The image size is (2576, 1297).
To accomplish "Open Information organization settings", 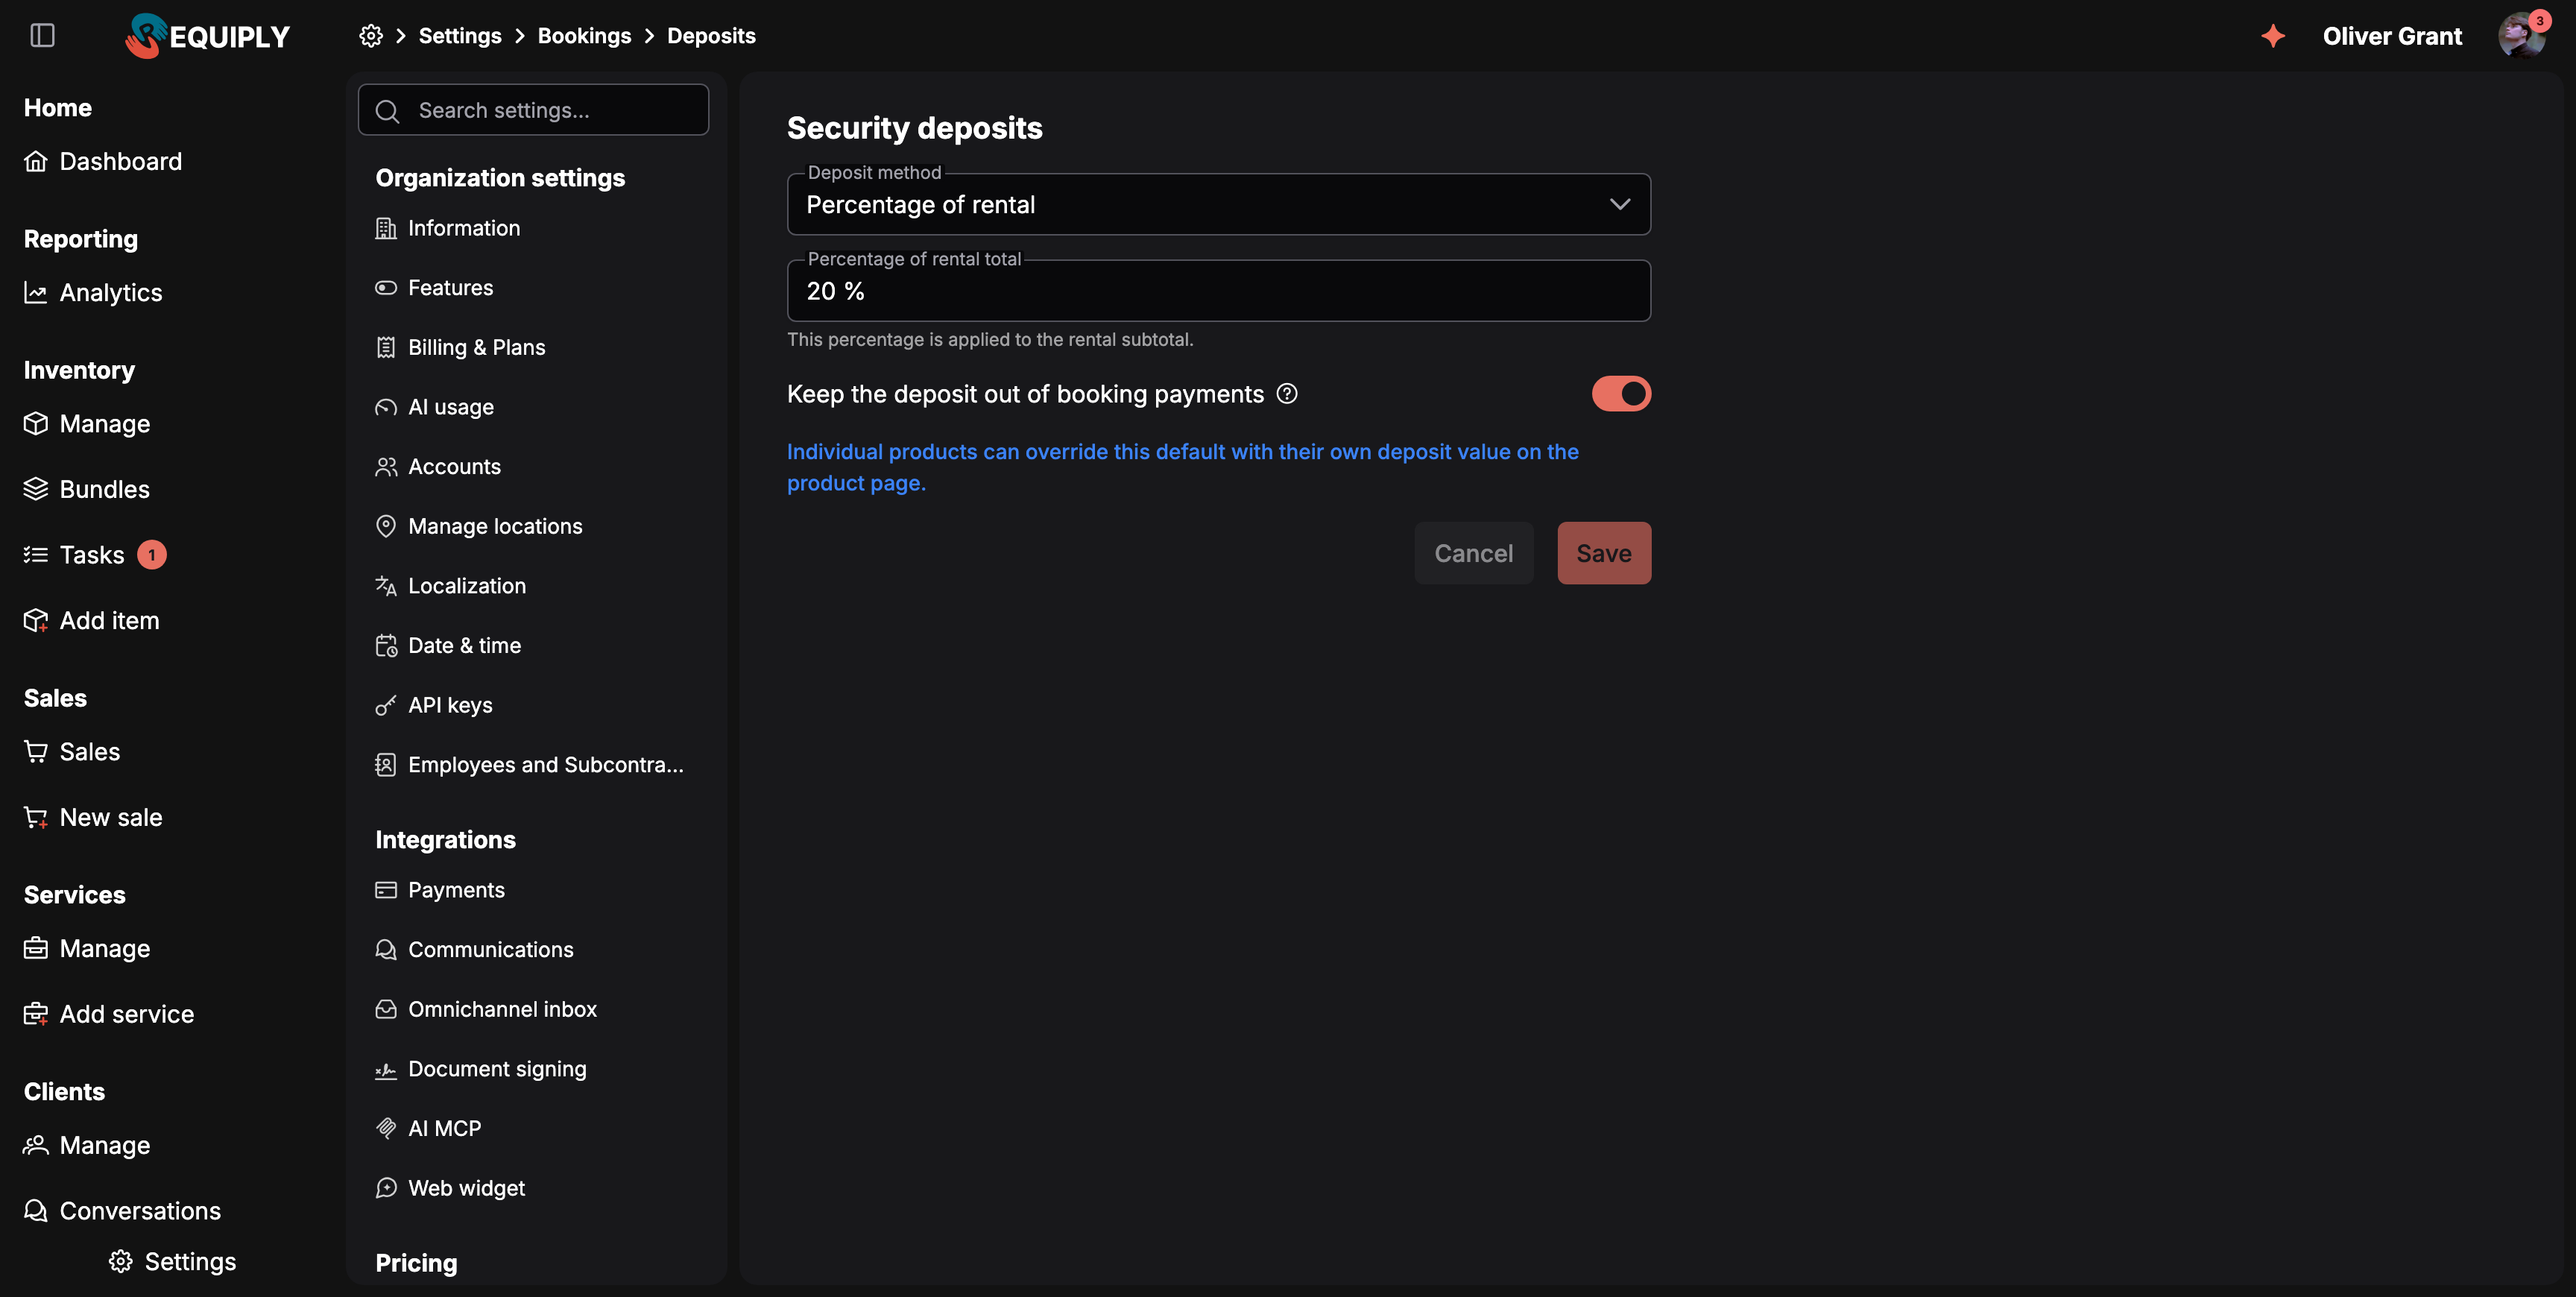I will [x=448, y=228].
